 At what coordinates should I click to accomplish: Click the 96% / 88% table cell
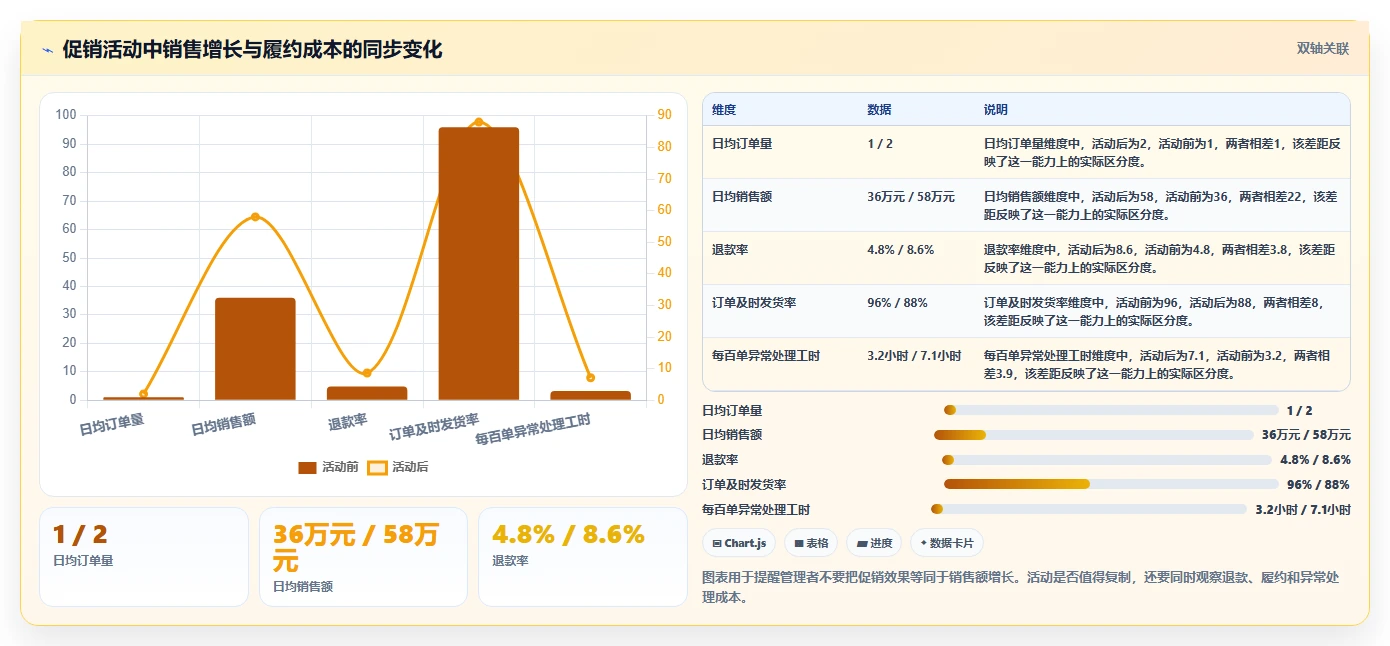(x=897, y=303)
